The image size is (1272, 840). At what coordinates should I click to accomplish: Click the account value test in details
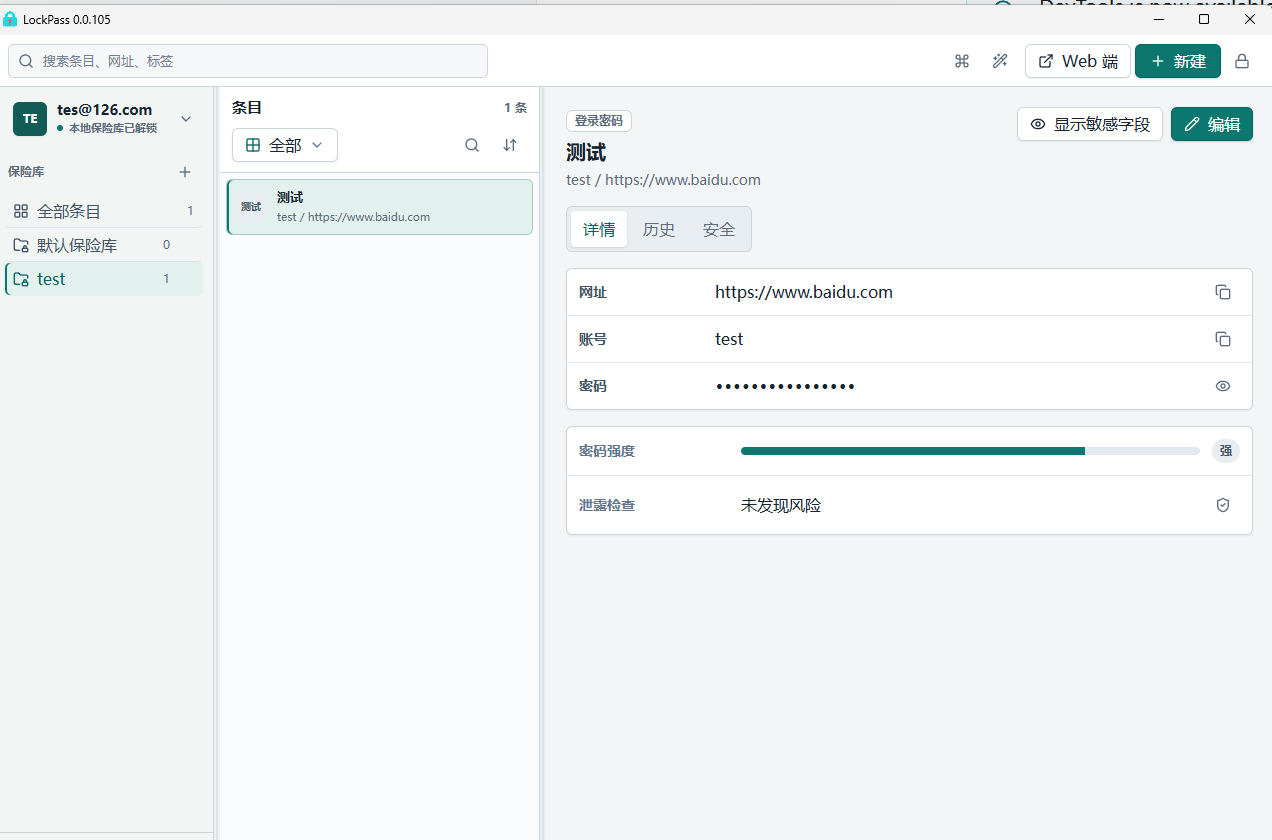pyautogui.click(x=729, y=339)
